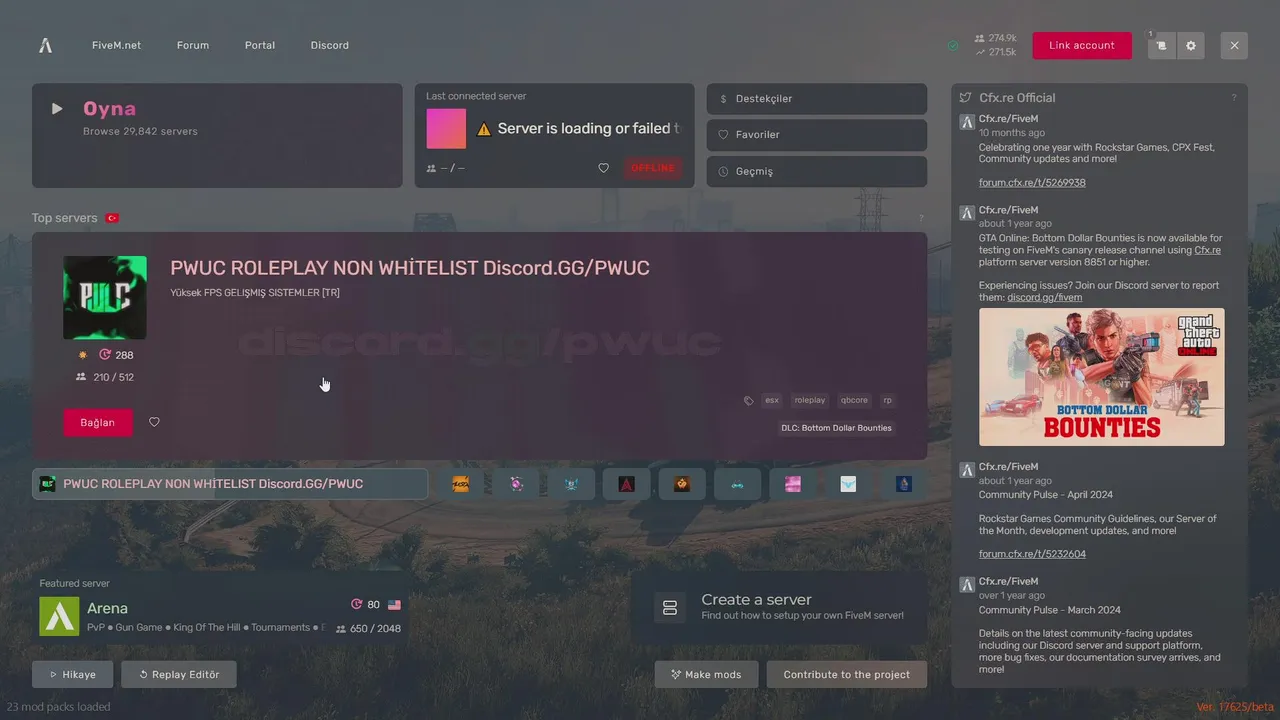Click last connected server pink thumbnail

[x=446, y=129]
